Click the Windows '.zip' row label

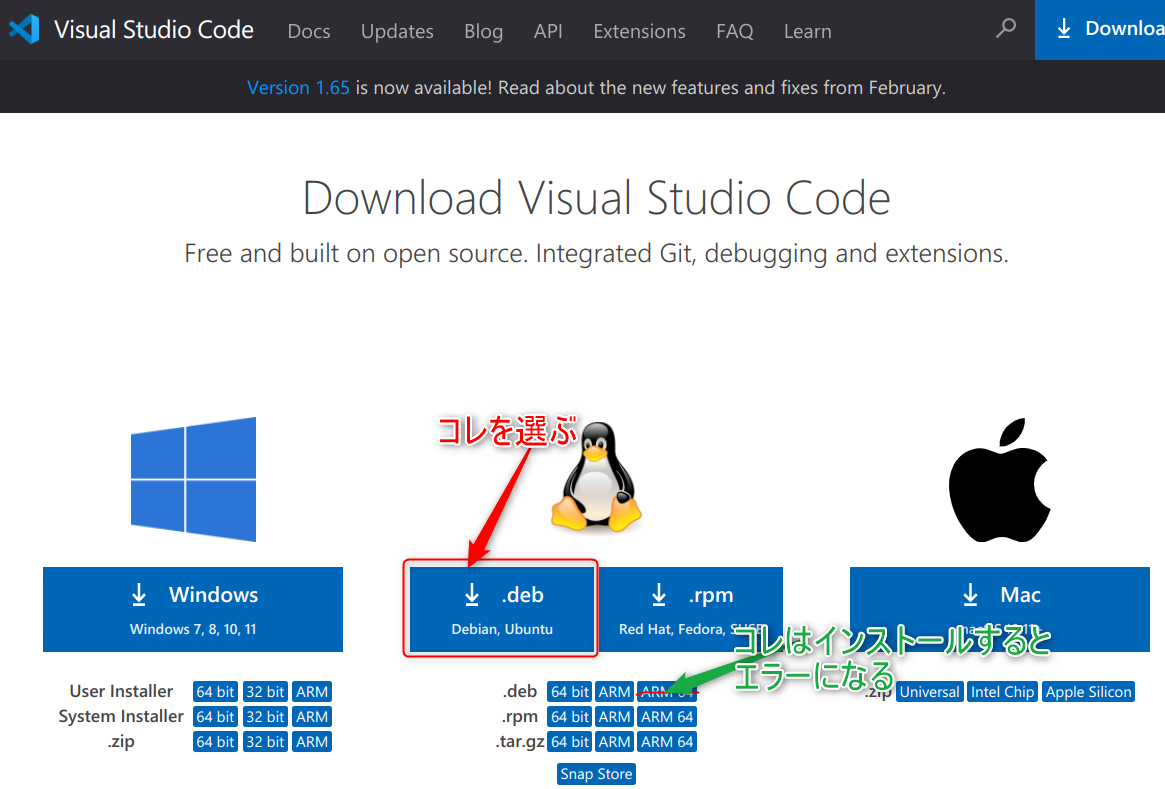click(121, 741)
